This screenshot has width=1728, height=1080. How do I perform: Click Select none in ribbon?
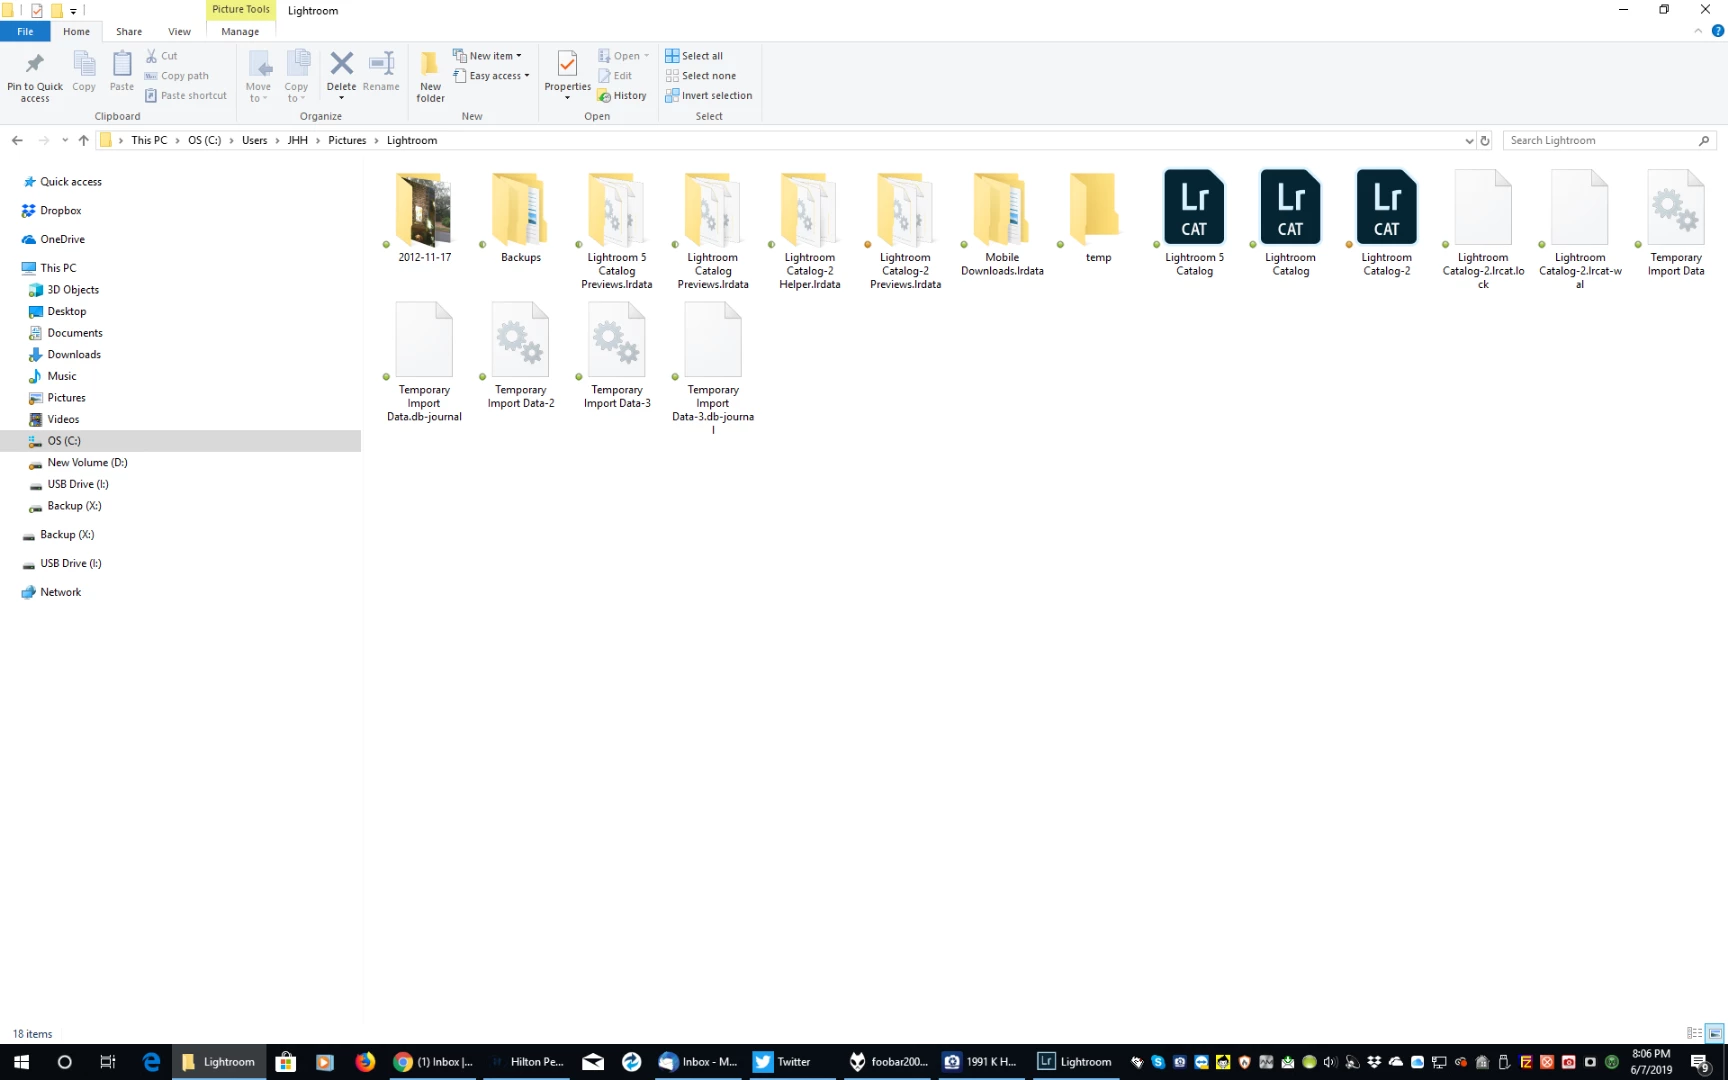click(x=701, y=76)
